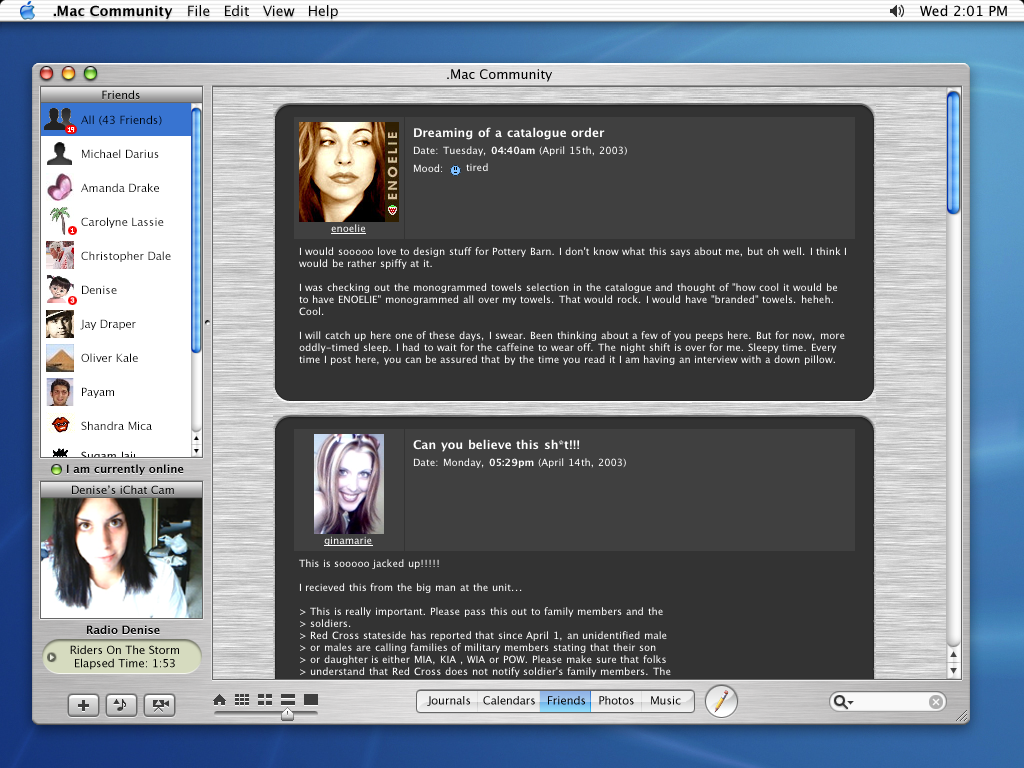Select Michael Darius in friends list

(x=116, y=154)
